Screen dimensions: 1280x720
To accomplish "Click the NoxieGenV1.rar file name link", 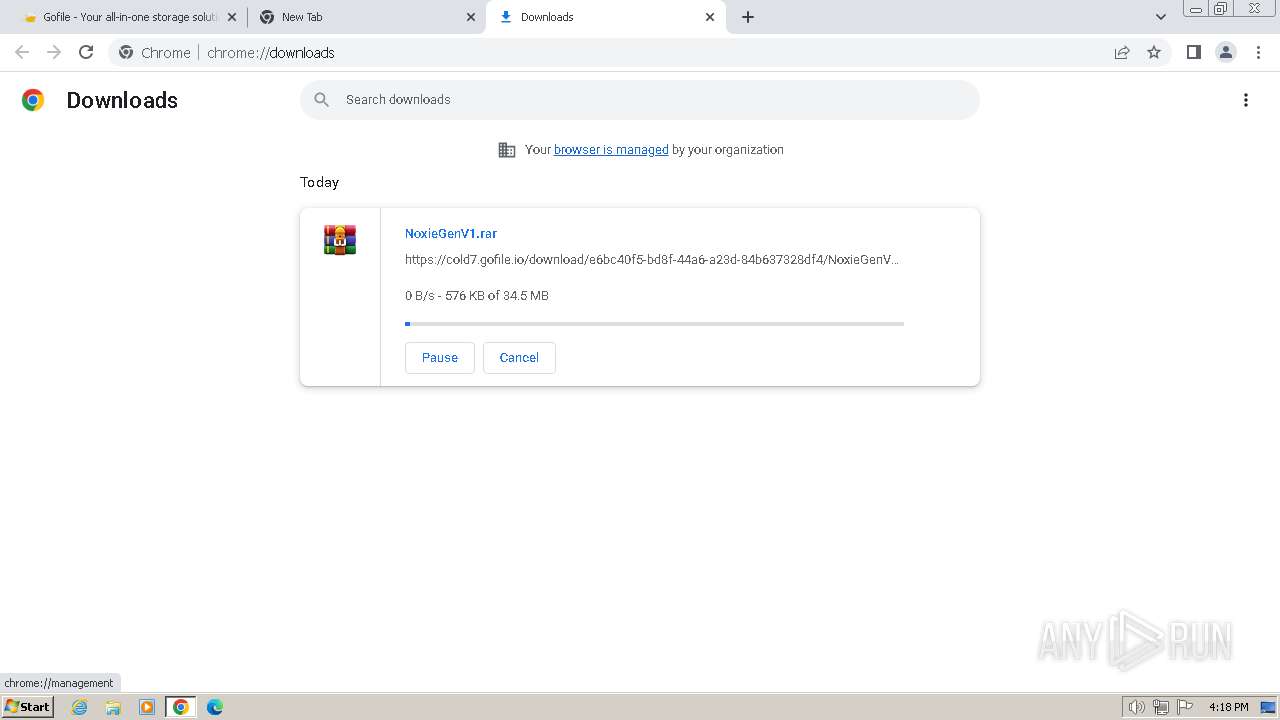I will pos(451,233).
